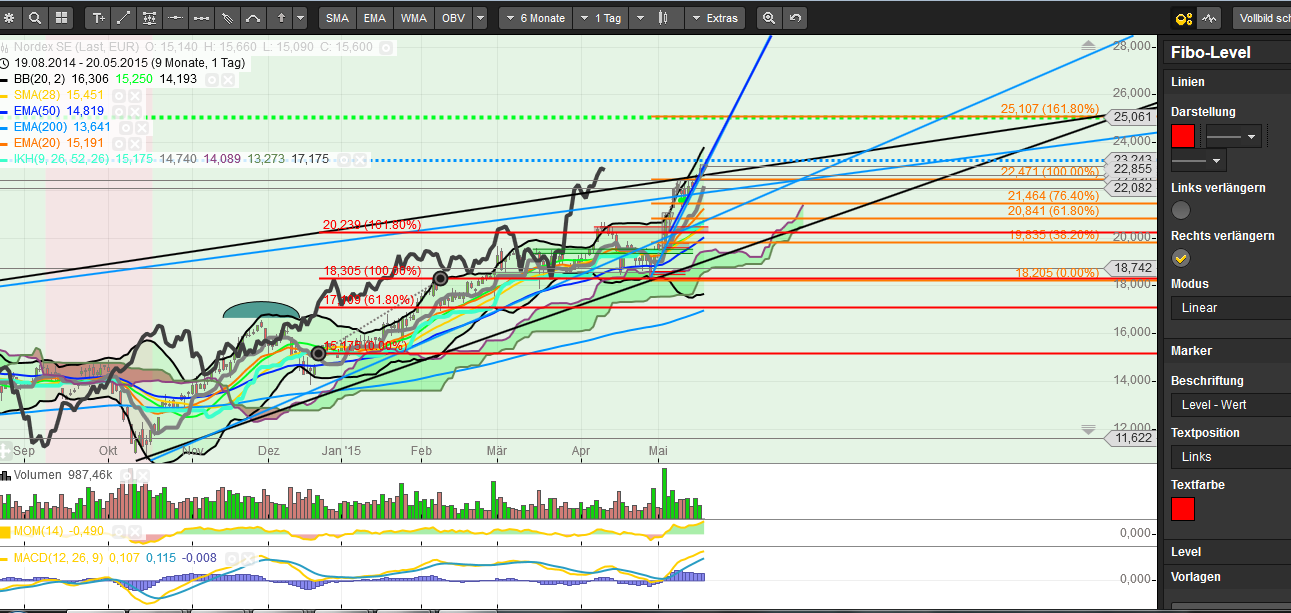Image resolution: width=1291 pixels, height=613 pixels.
Task: Open the Modus Linear dropdown
Action: (1231, 307)
